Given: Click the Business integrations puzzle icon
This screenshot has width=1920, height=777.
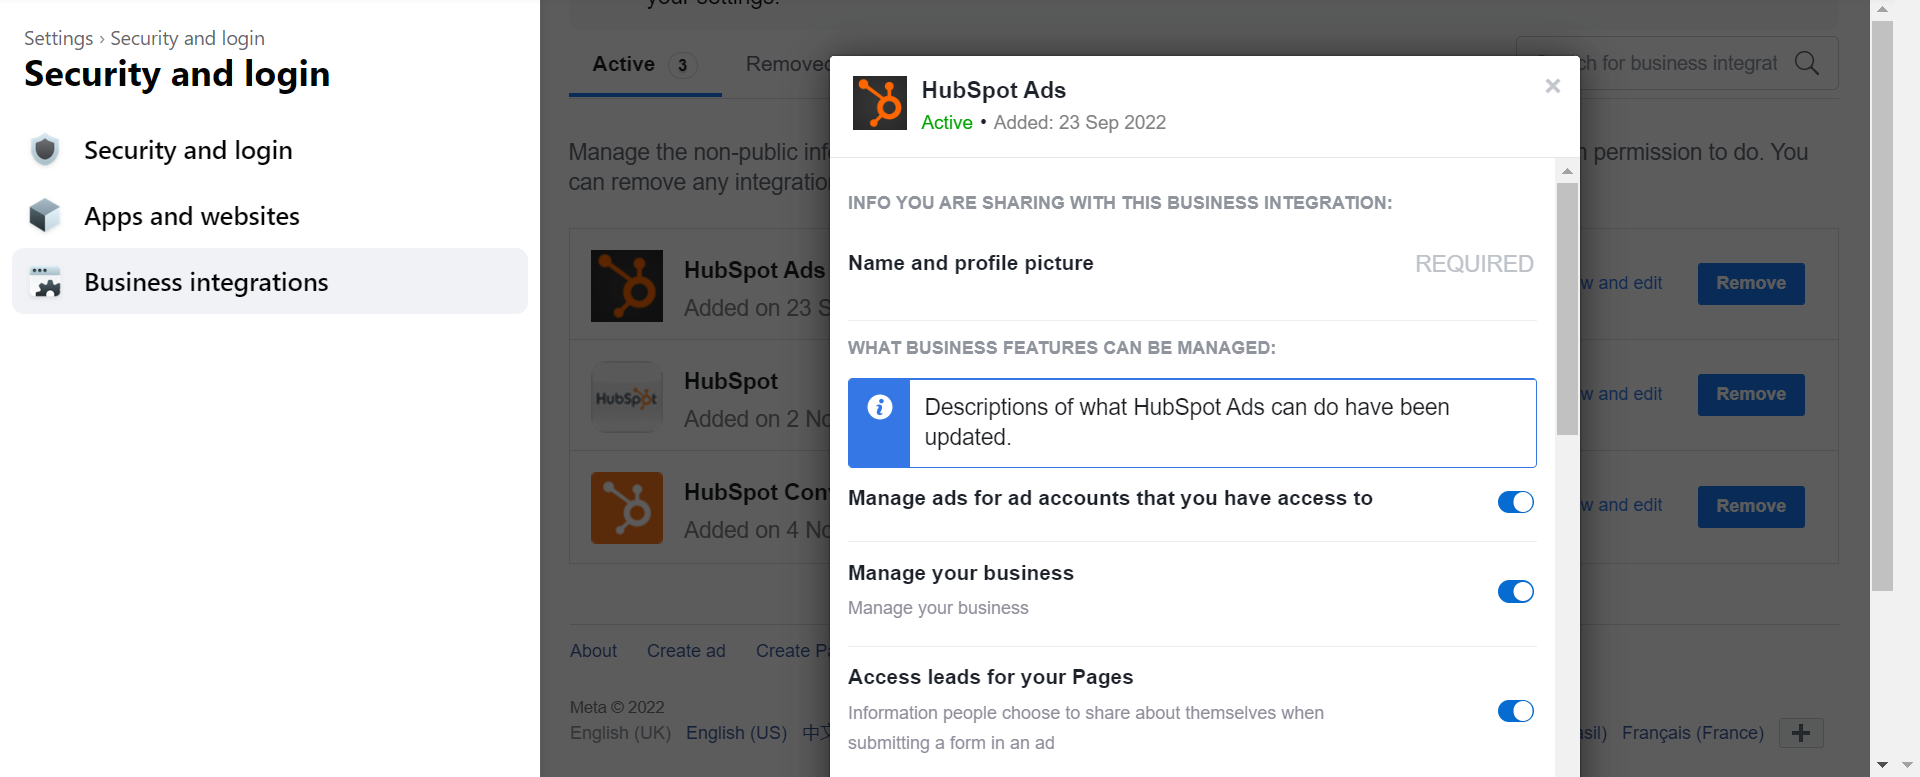Looking at the screenshot, I should point(45,282).
